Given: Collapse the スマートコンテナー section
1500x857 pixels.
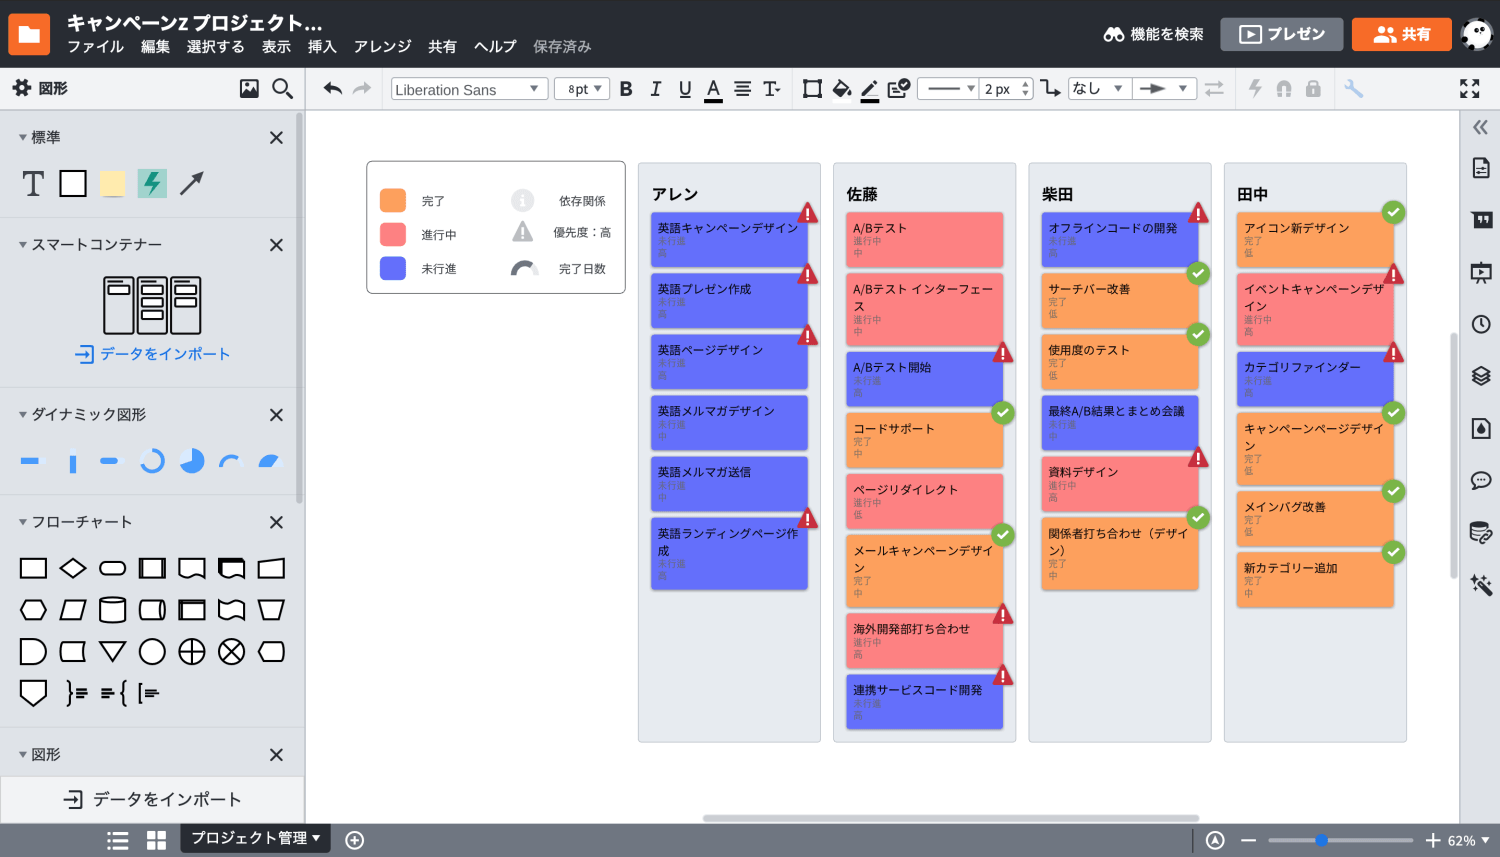Looking at the screenshot, I should click(x=23, y=245).
